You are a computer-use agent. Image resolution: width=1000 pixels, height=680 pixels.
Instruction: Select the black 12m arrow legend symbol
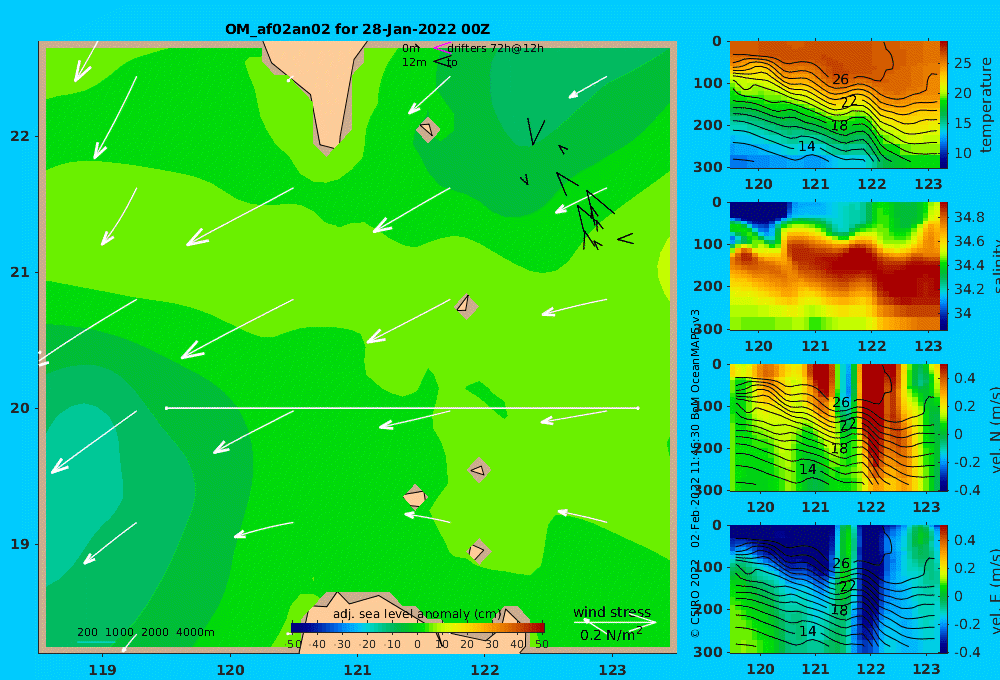(442, 61)
